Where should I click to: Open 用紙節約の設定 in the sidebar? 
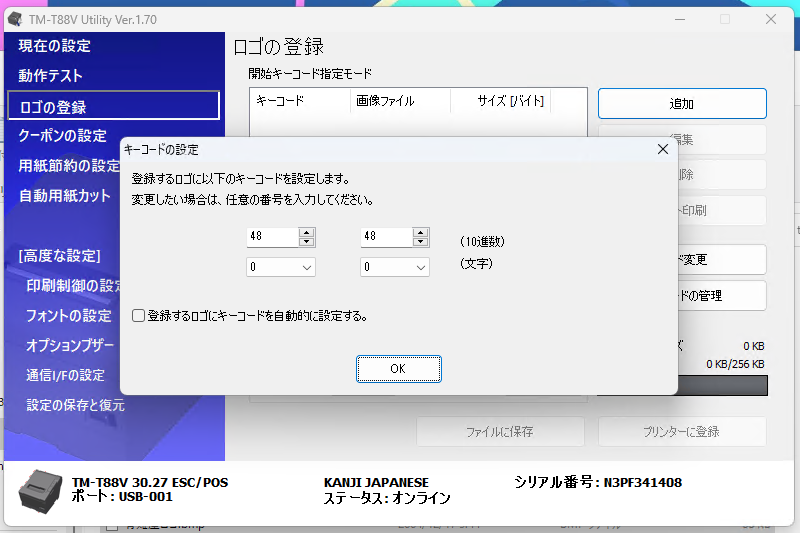[x=69, y=165]
